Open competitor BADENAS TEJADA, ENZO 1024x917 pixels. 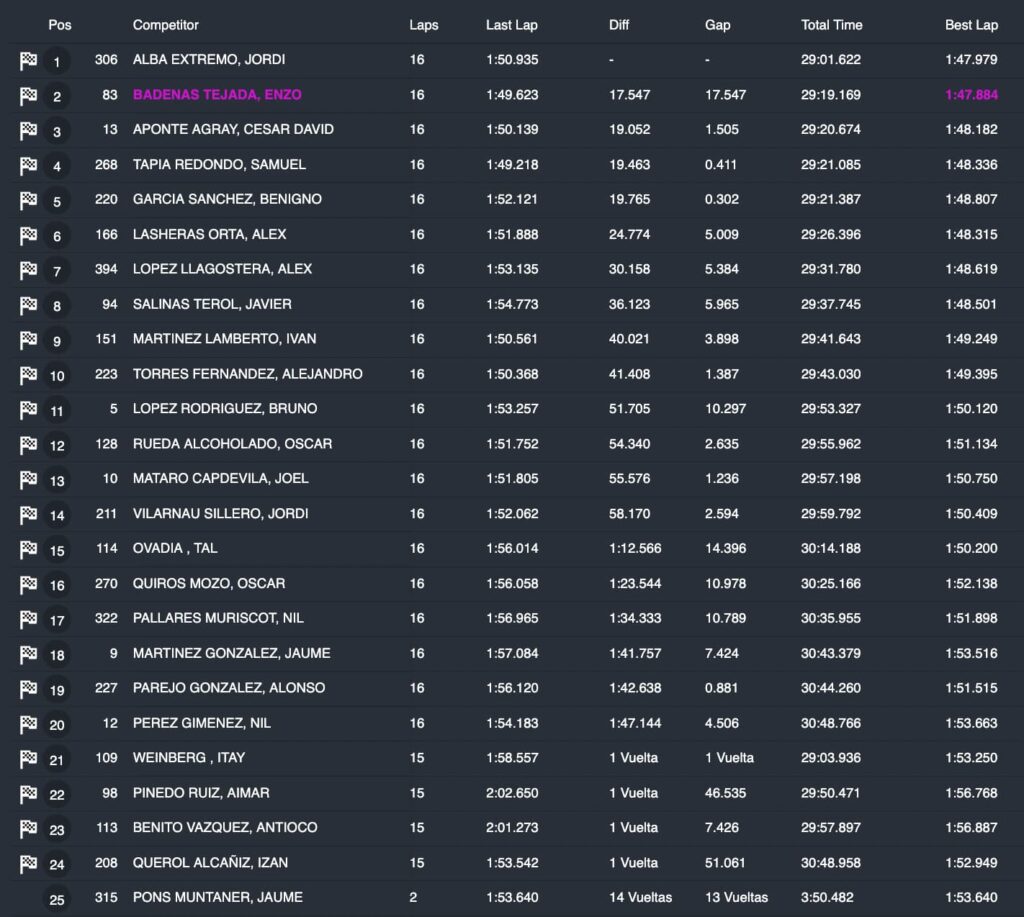(217, 95)
